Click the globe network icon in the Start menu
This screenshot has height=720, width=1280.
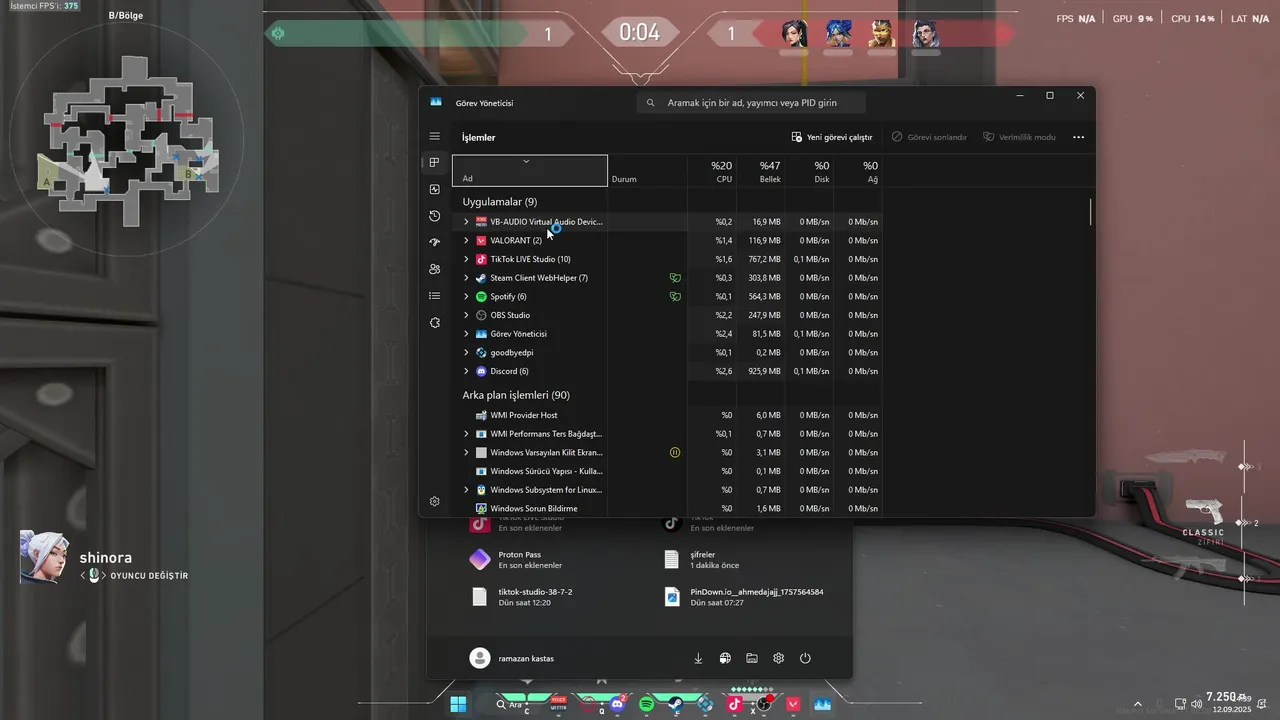pyautogui.click(x=725, y=658)
